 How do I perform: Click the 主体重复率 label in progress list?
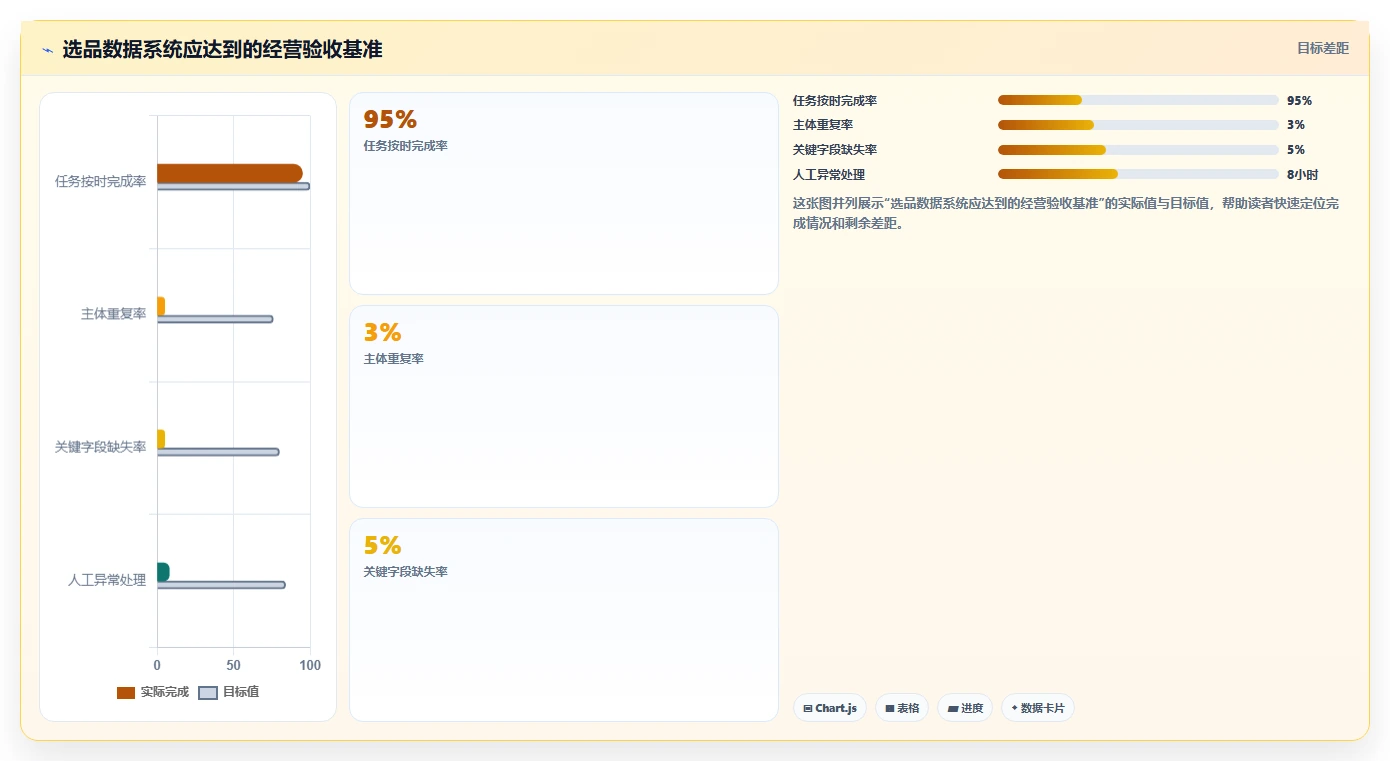pos(823,125)
